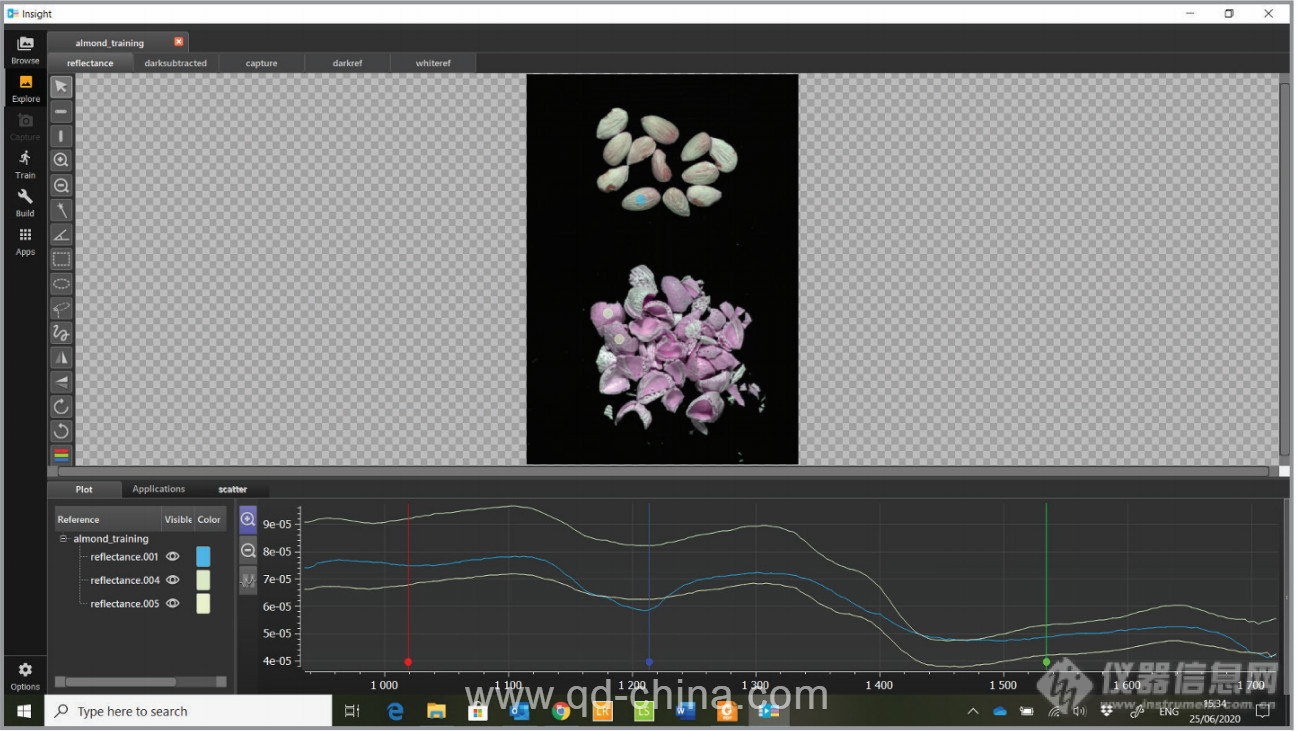Open File Explorer from taskbar
Image resolution: width=1297 pixels, height=731 pixels.
tap(436, 711)
